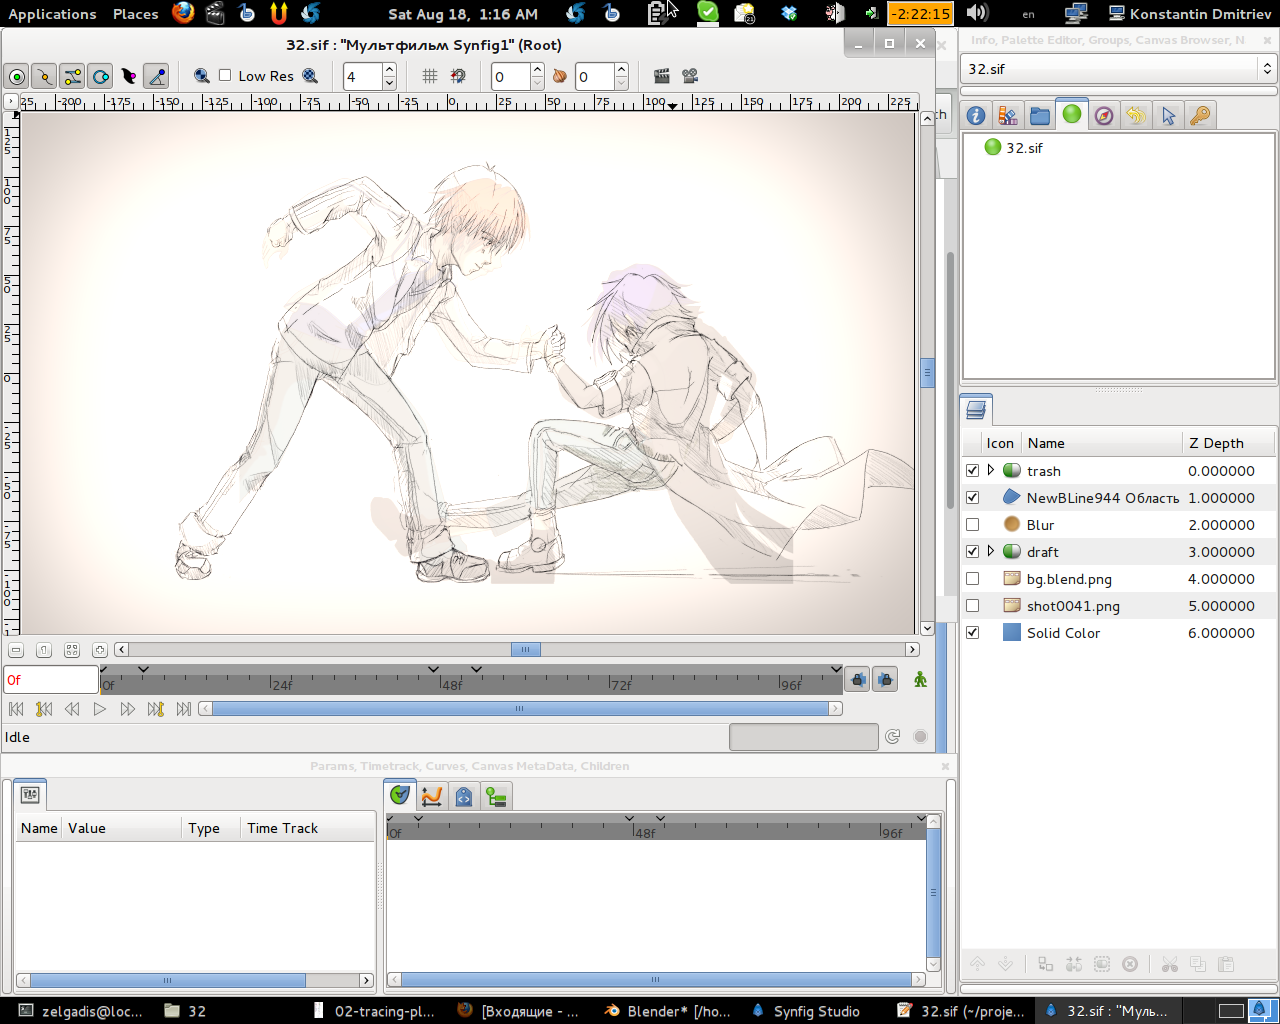Viewport: 1280px width, 1024px height.
Task: Toggle vertex ducks display button
Action: [x=44, y=76]
